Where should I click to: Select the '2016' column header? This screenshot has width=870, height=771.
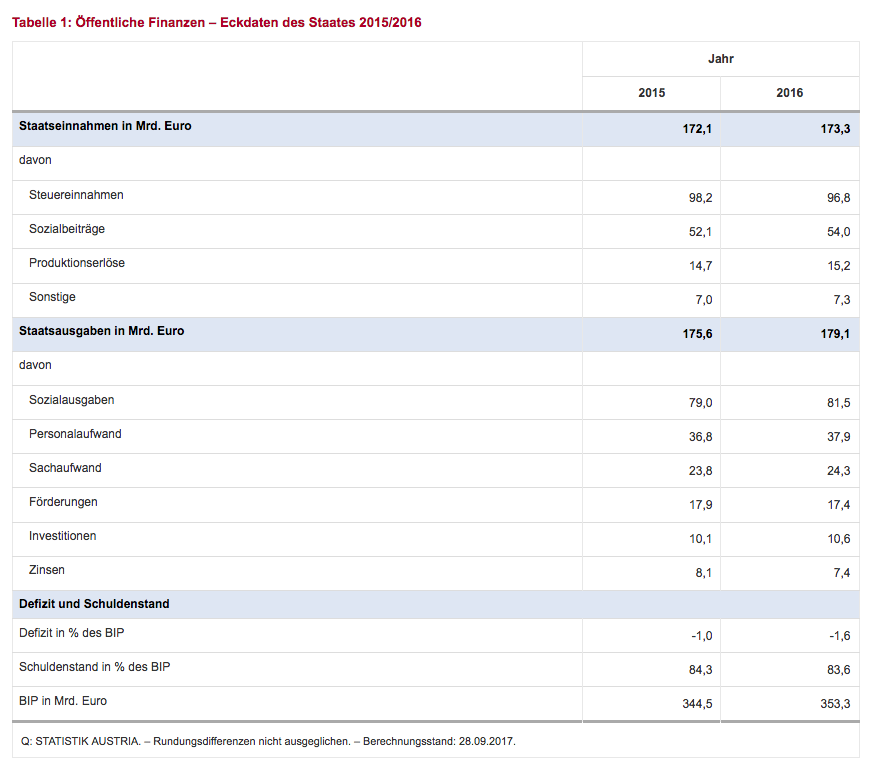tap(790, 93)
